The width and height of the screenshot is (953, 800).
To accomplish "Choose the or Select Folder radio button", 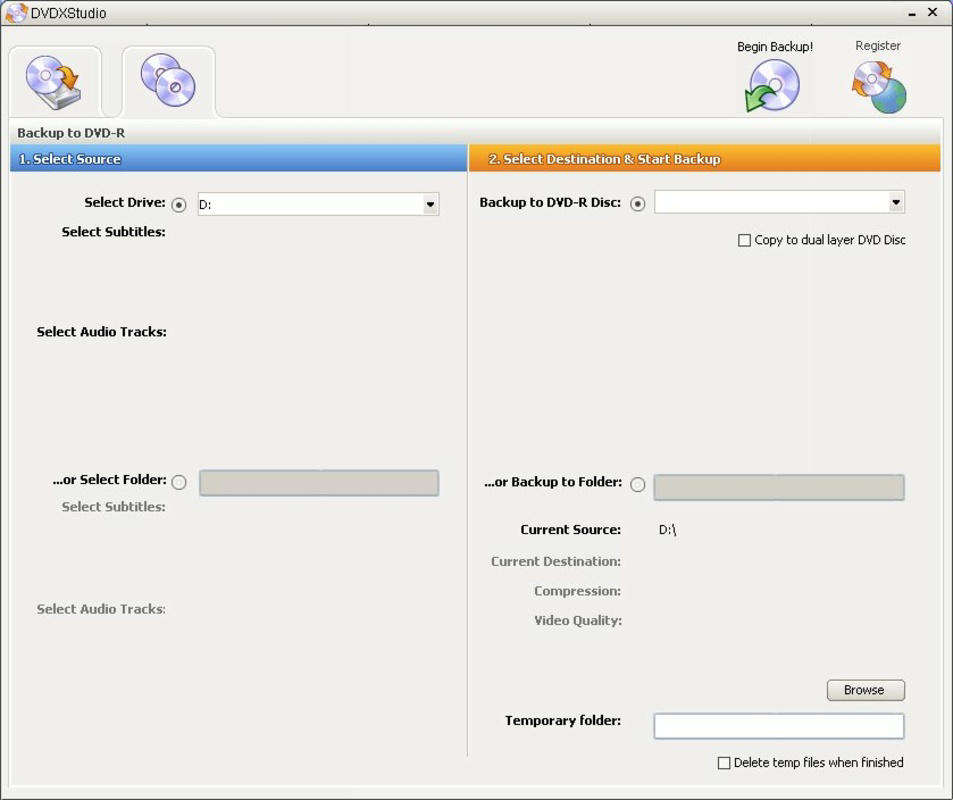I will coord(179,483).
